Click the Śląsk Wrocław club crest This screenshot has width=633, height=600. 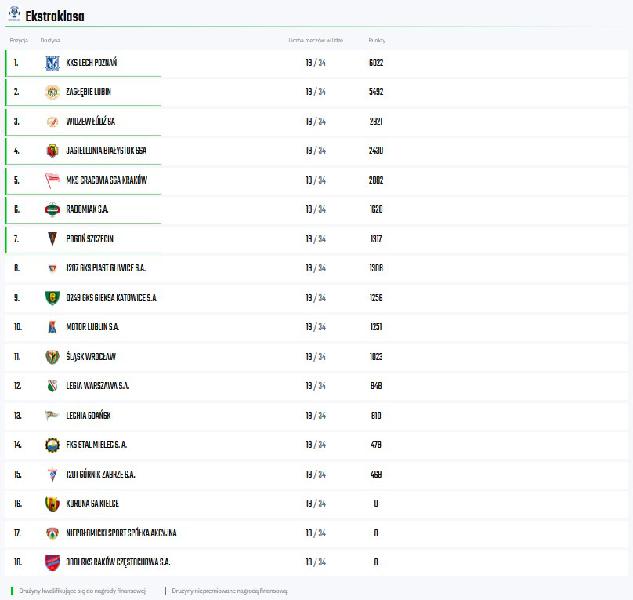(x=52, y=357)
